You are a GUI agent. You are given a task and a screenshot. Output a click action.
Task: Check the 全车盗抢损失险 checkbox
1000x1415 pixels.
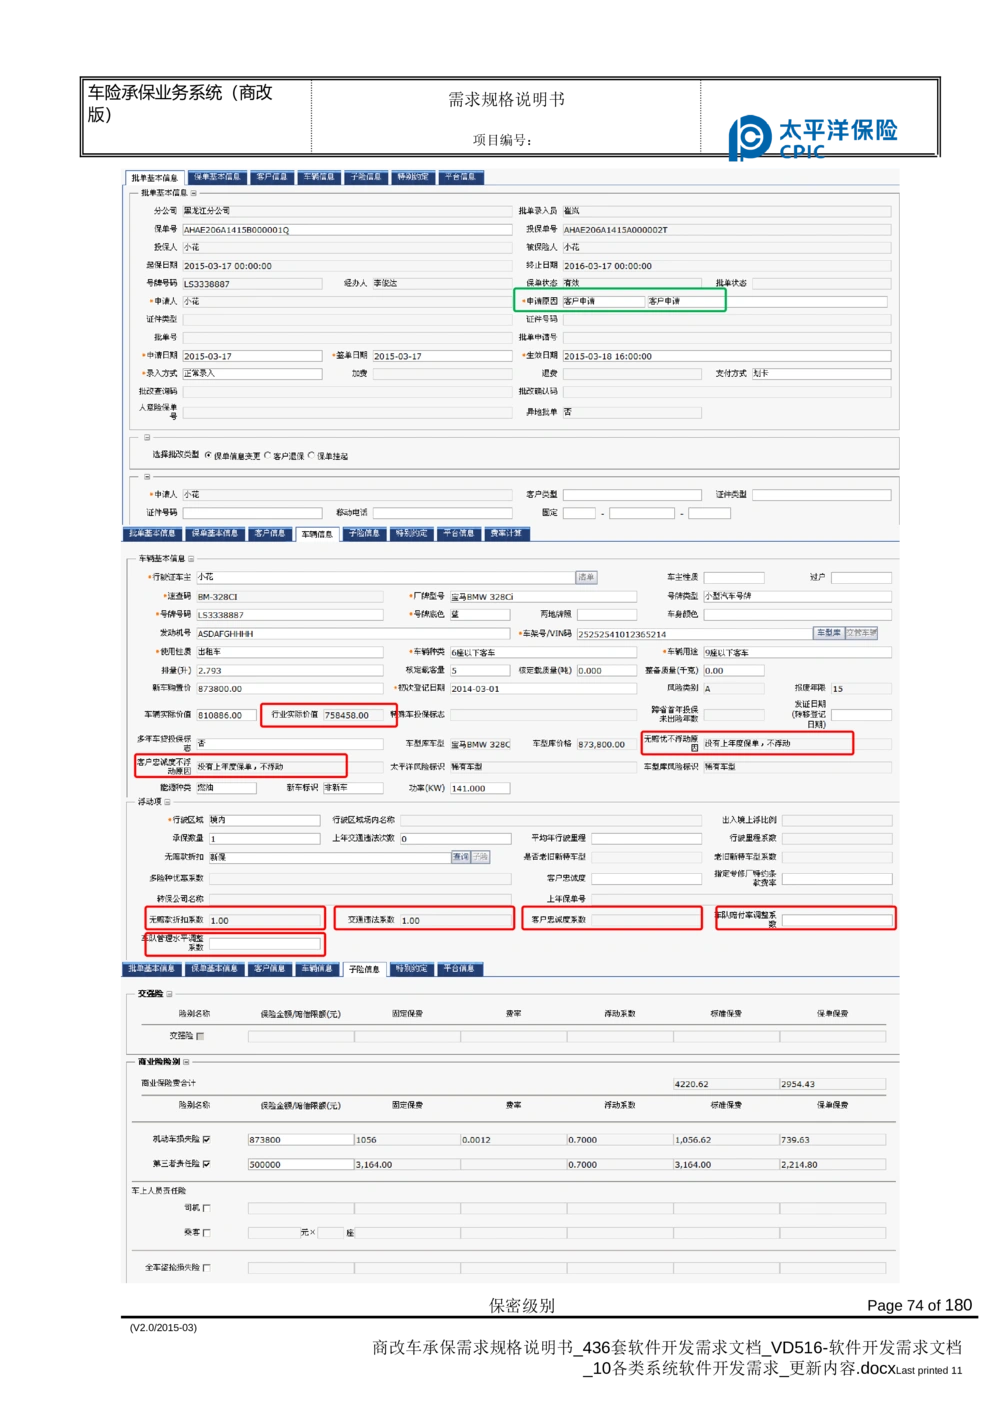[x=207, y=1267]
